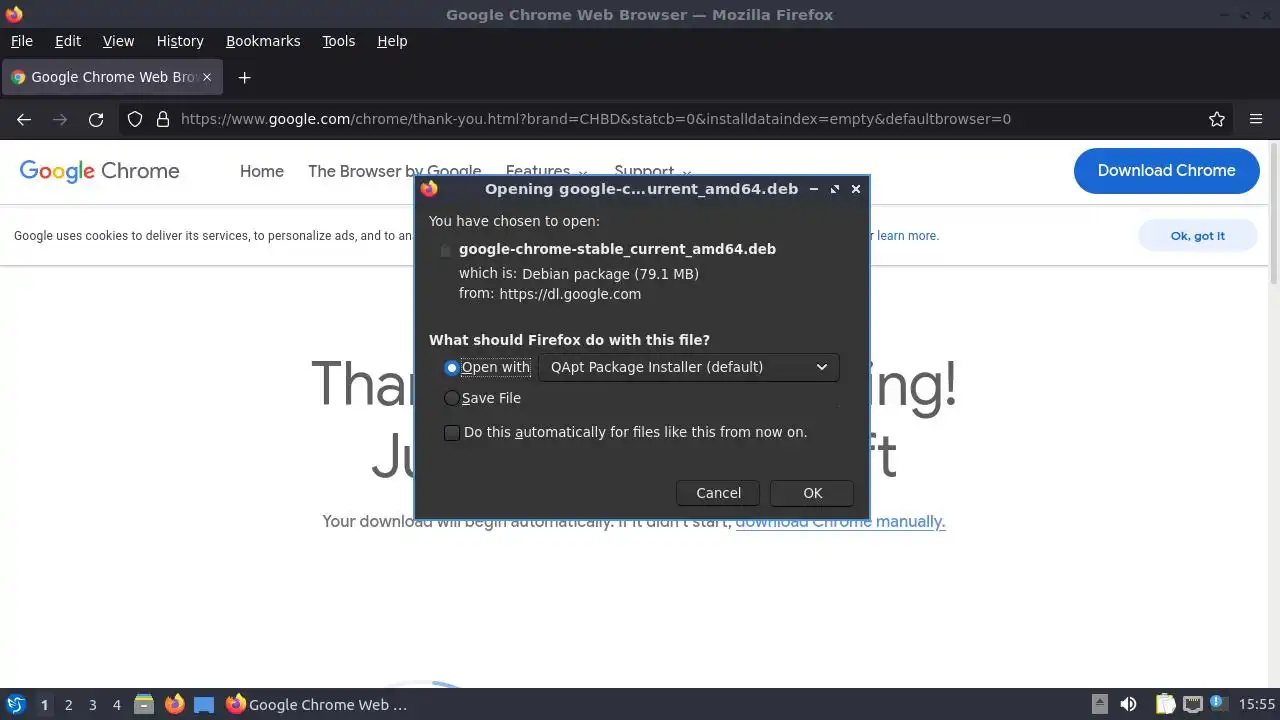Image resolution: width=1280 pixels, height=720 pixels.
Task: Click the removable media tray icon
Action: pyautogui.click(x=1099, y=704)
